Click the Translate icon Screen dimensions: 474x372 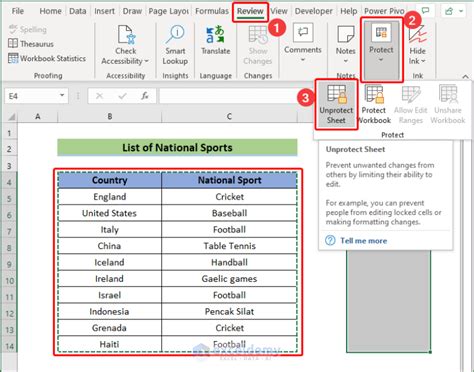click(x=215, y=35)
